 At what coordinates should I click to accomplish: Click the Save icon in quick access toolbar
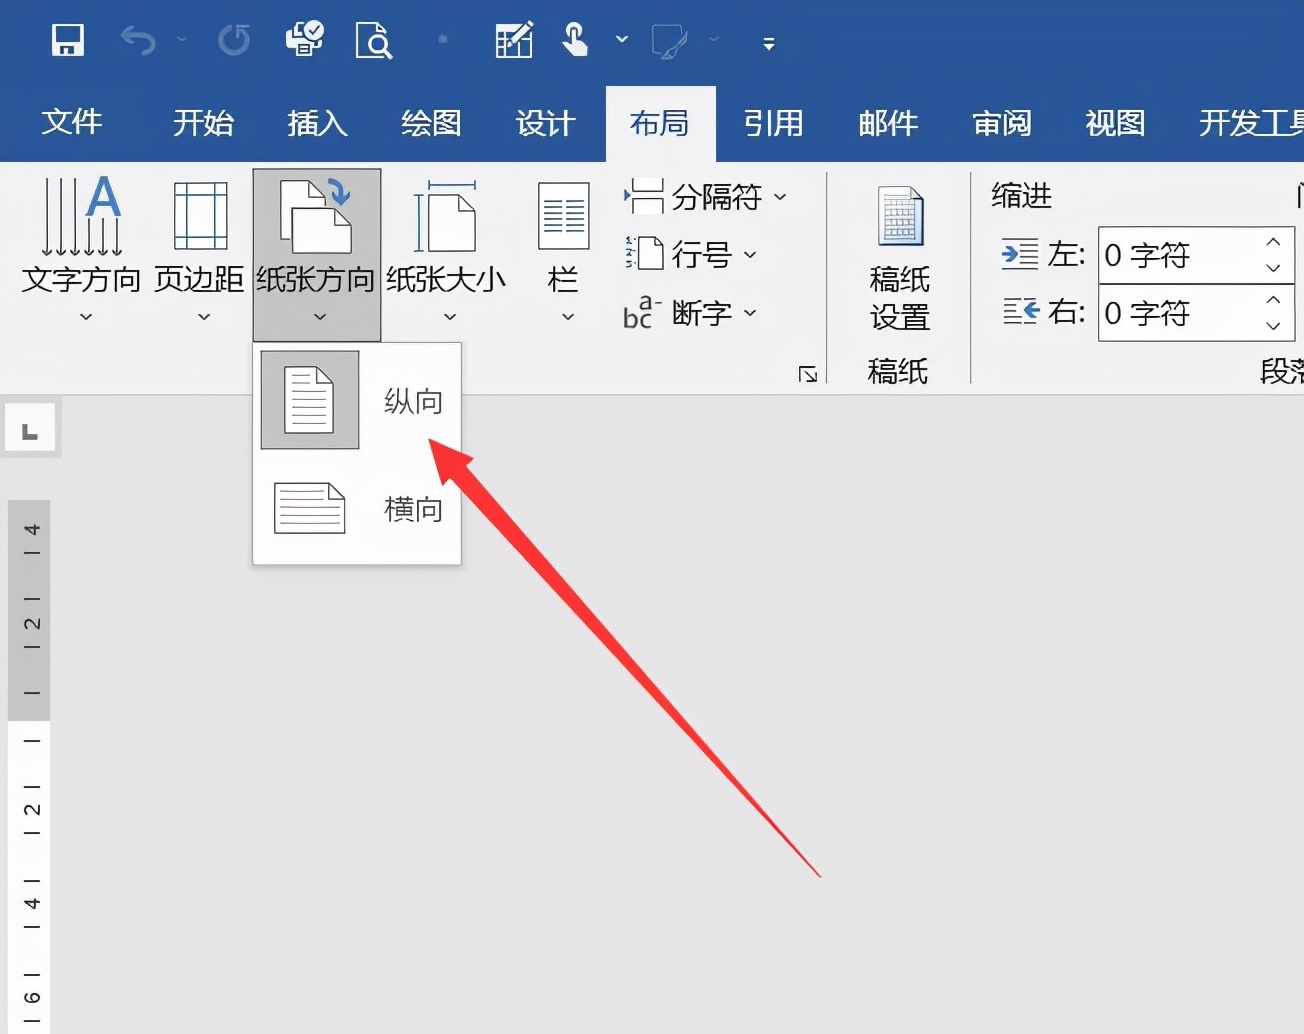[68, 41]
